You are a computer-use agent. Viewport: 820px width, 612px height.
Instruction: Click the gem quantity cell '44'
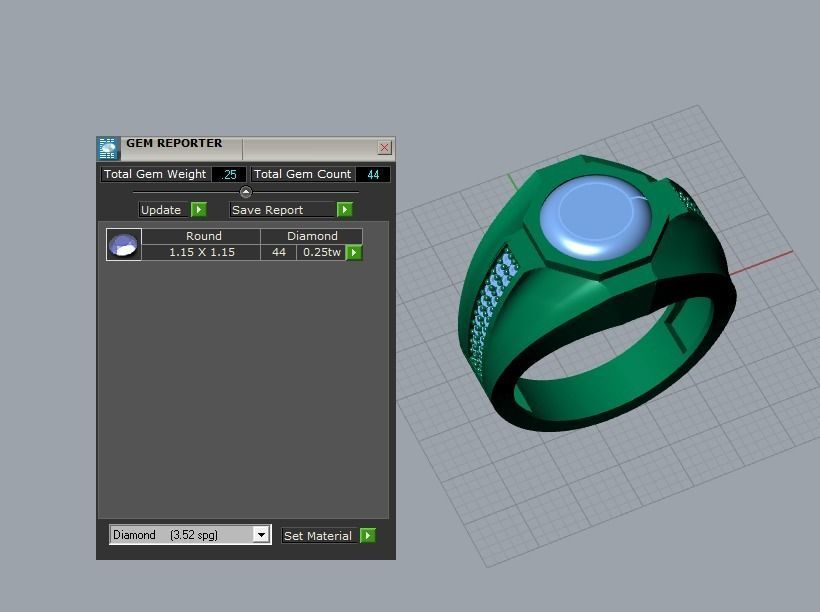279,252
